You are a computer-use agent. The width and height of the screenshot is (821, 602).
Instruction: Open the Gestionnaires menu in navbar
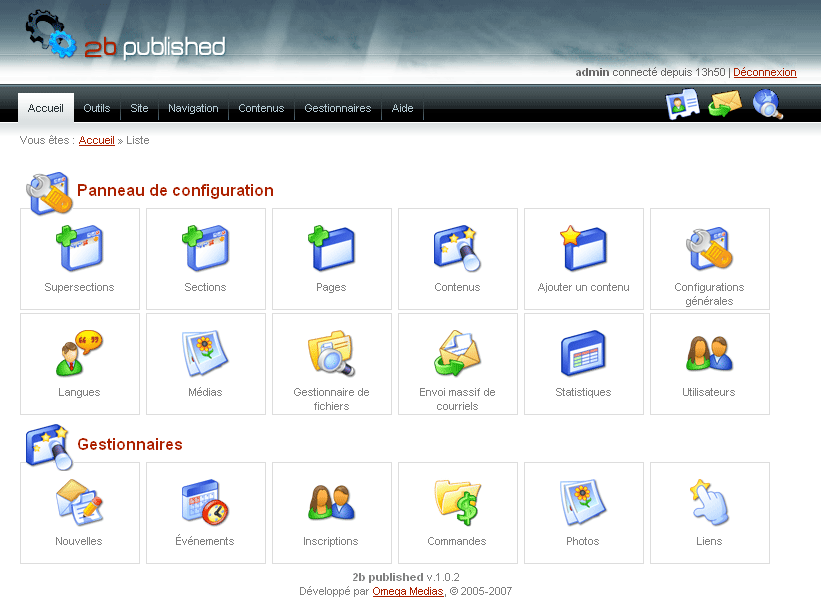pyautogui.click(x=338, y=108)
